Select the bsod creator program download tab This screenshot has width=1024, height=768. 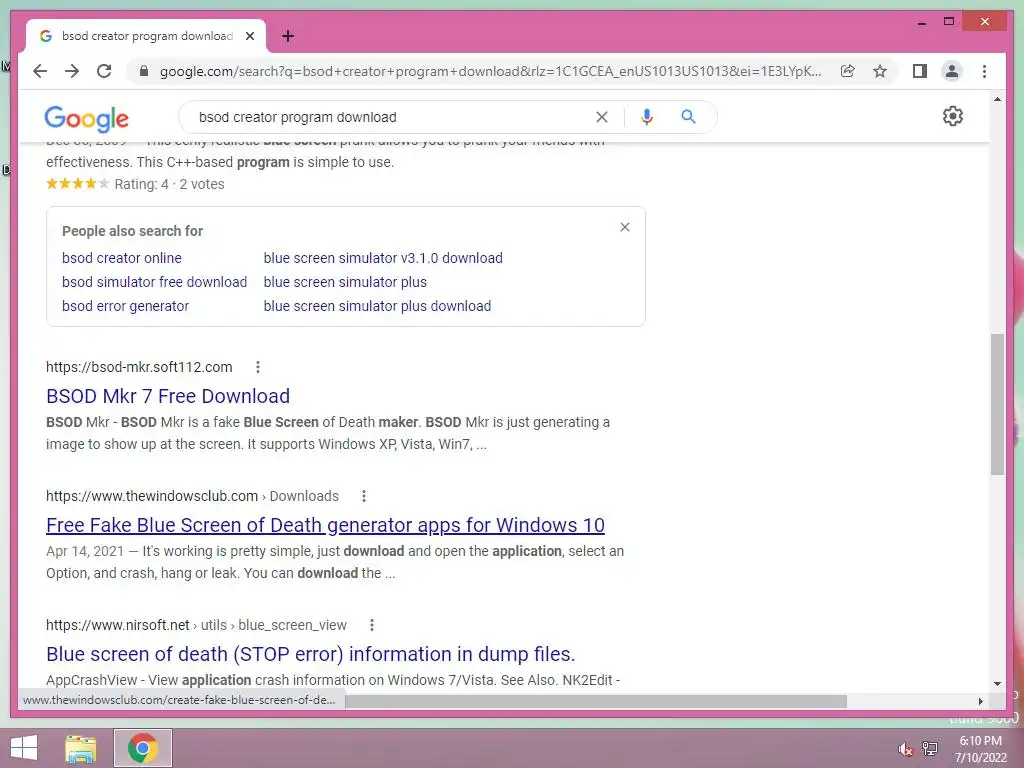point(146,36)
